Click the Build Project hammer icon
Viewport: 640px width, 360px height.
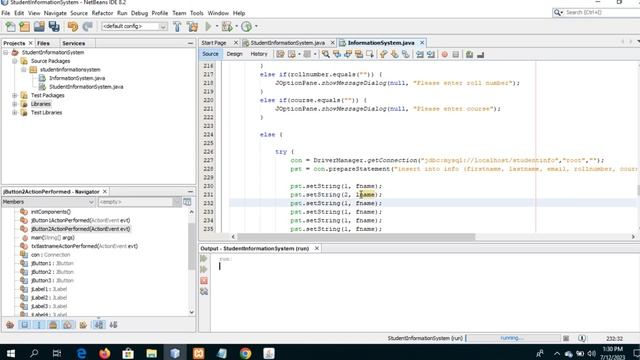coord(177,27)
